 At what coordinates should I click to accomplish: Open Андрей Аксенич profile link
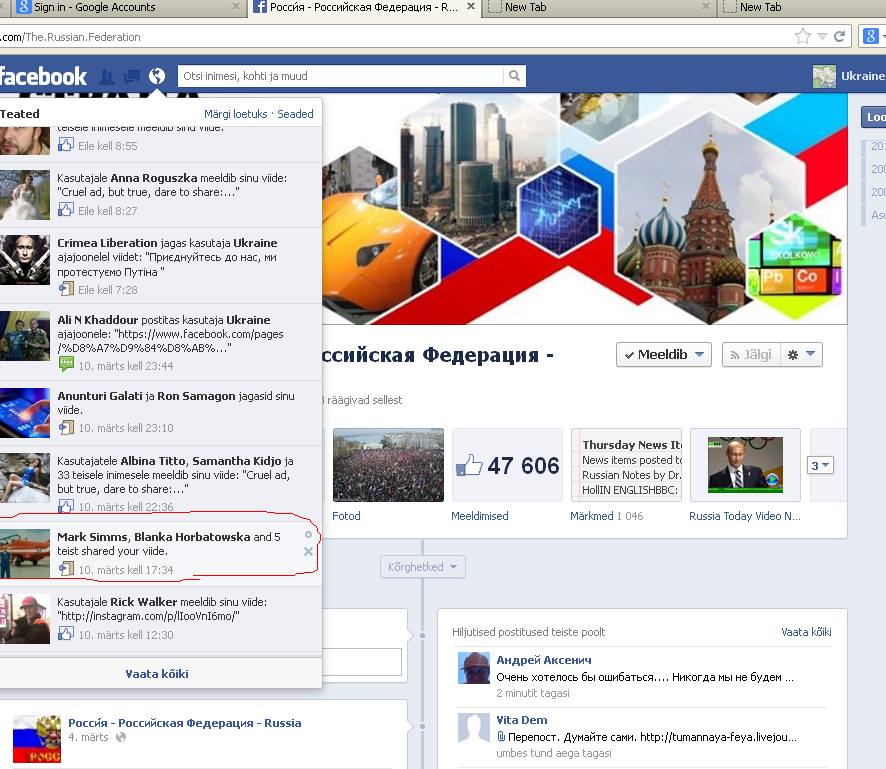click(544, 659)
